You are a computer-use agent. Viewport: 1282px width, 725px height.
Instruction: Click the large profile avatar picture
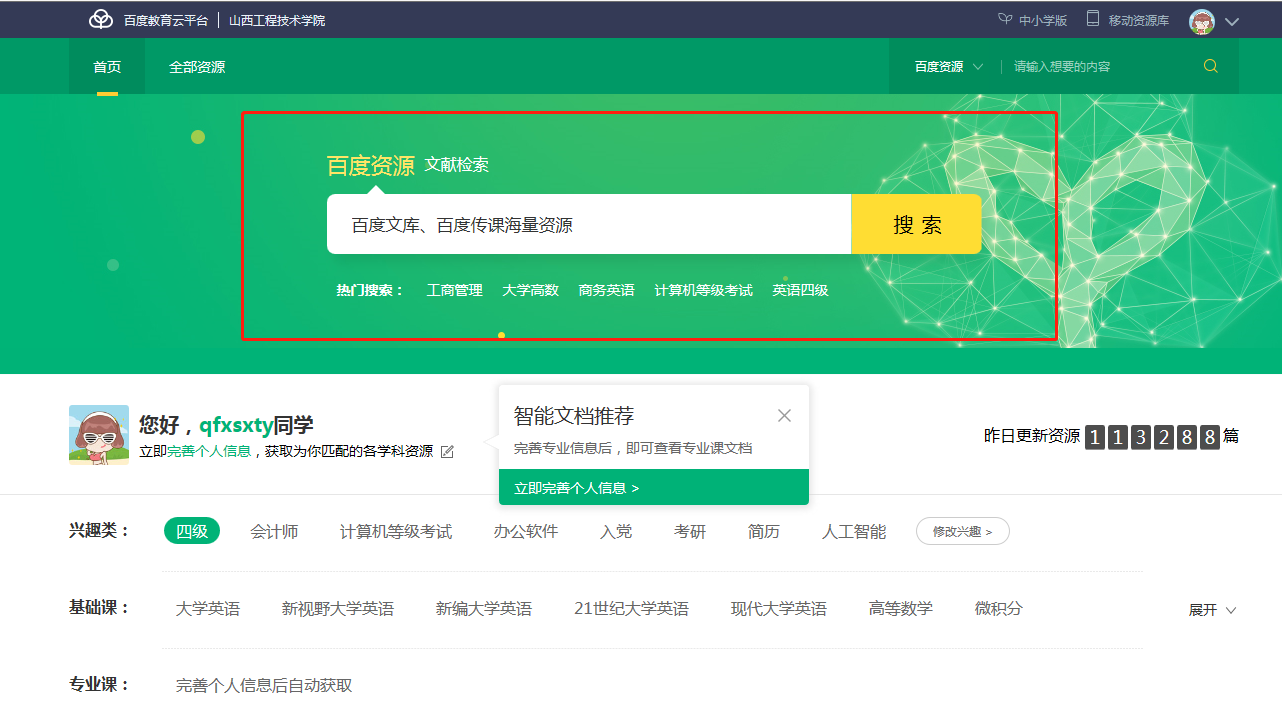pyautogui.click(x=99, y=434)
